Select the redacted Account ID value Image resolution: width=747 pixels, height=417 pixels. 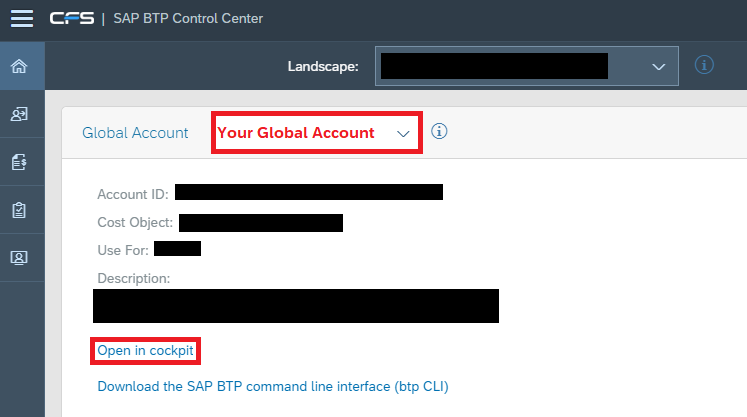pyautogui.click(x=309, y=192)
